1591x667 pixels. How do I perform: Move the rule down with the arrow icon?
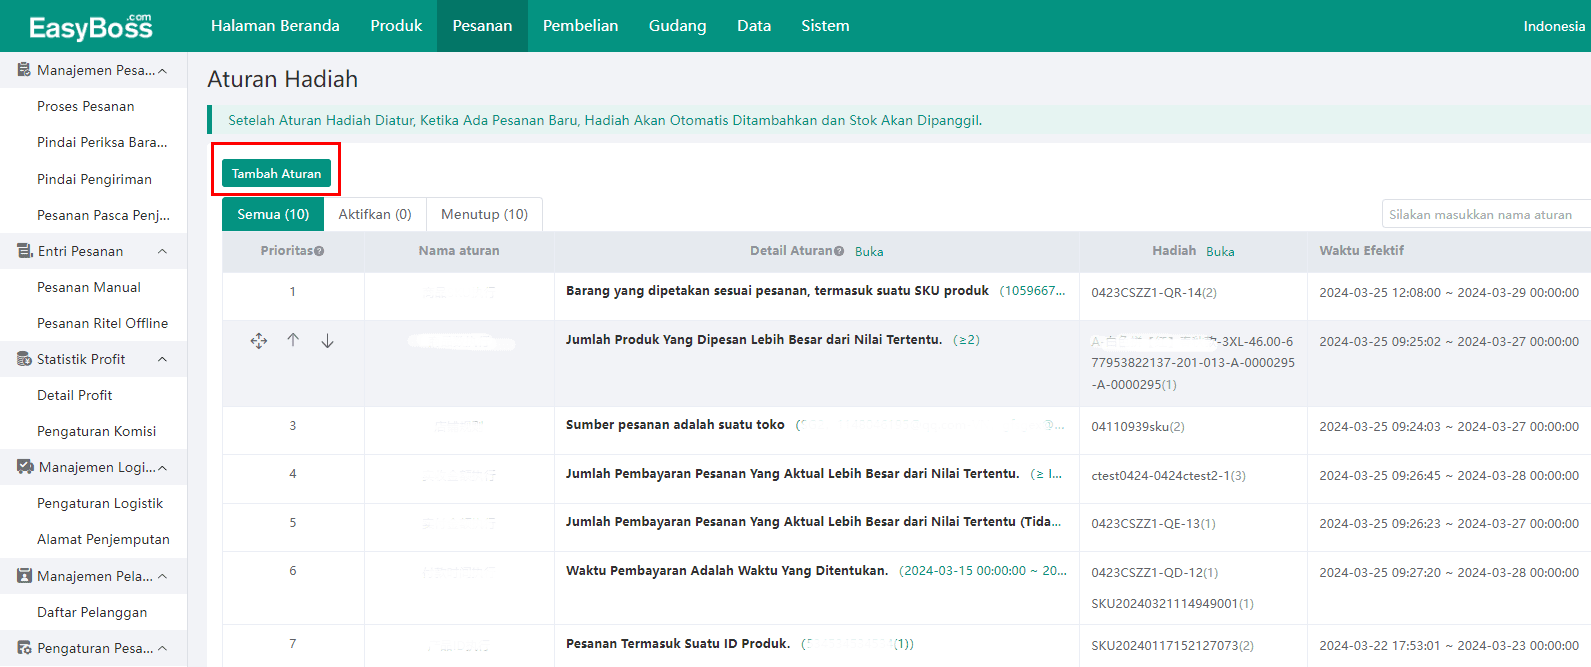pyautogui.click(x=327, y=341)
